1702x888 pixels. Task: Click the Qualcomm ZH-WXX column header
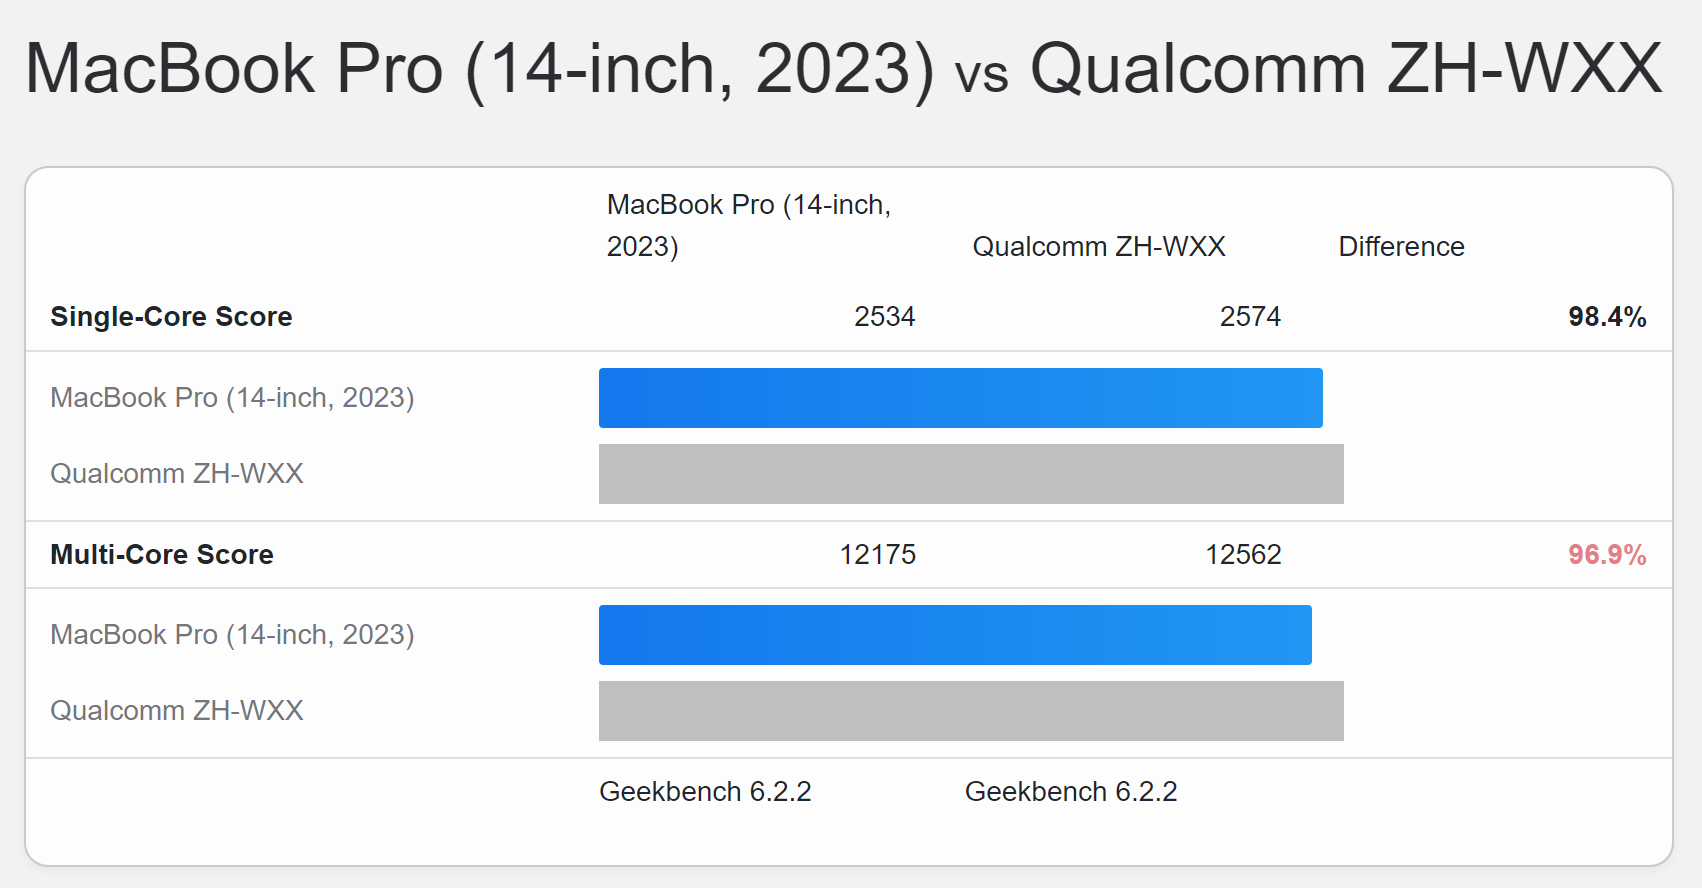pos(1098,247)
